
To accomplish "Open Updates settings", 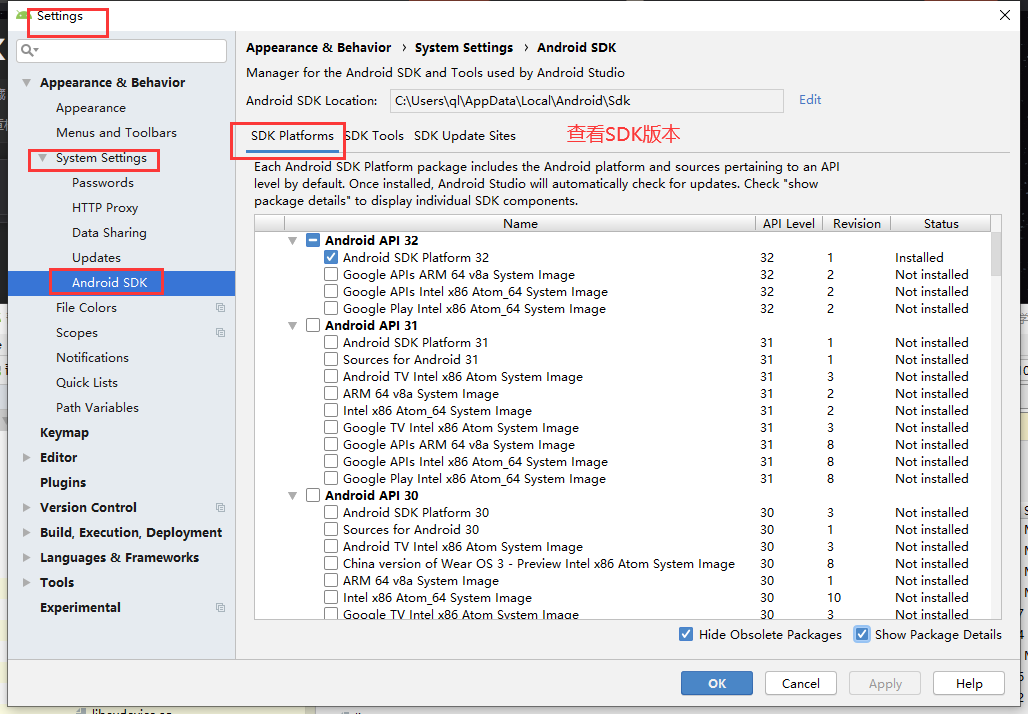I will point(96,258).
